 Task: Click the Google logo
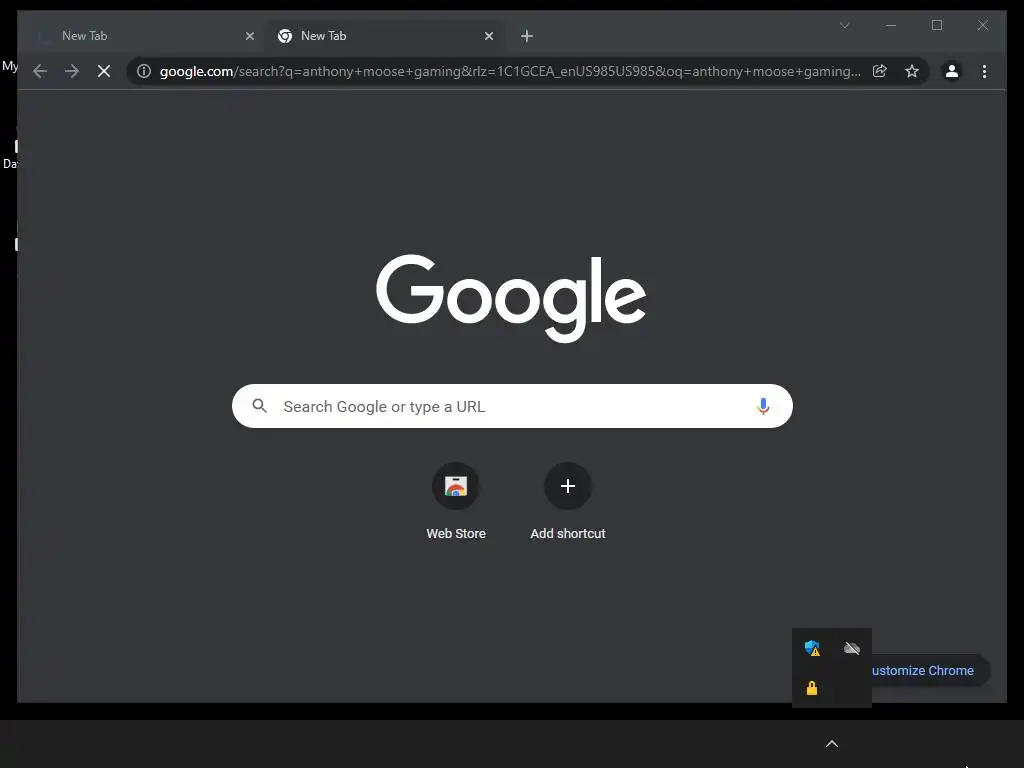coord(511,298)
